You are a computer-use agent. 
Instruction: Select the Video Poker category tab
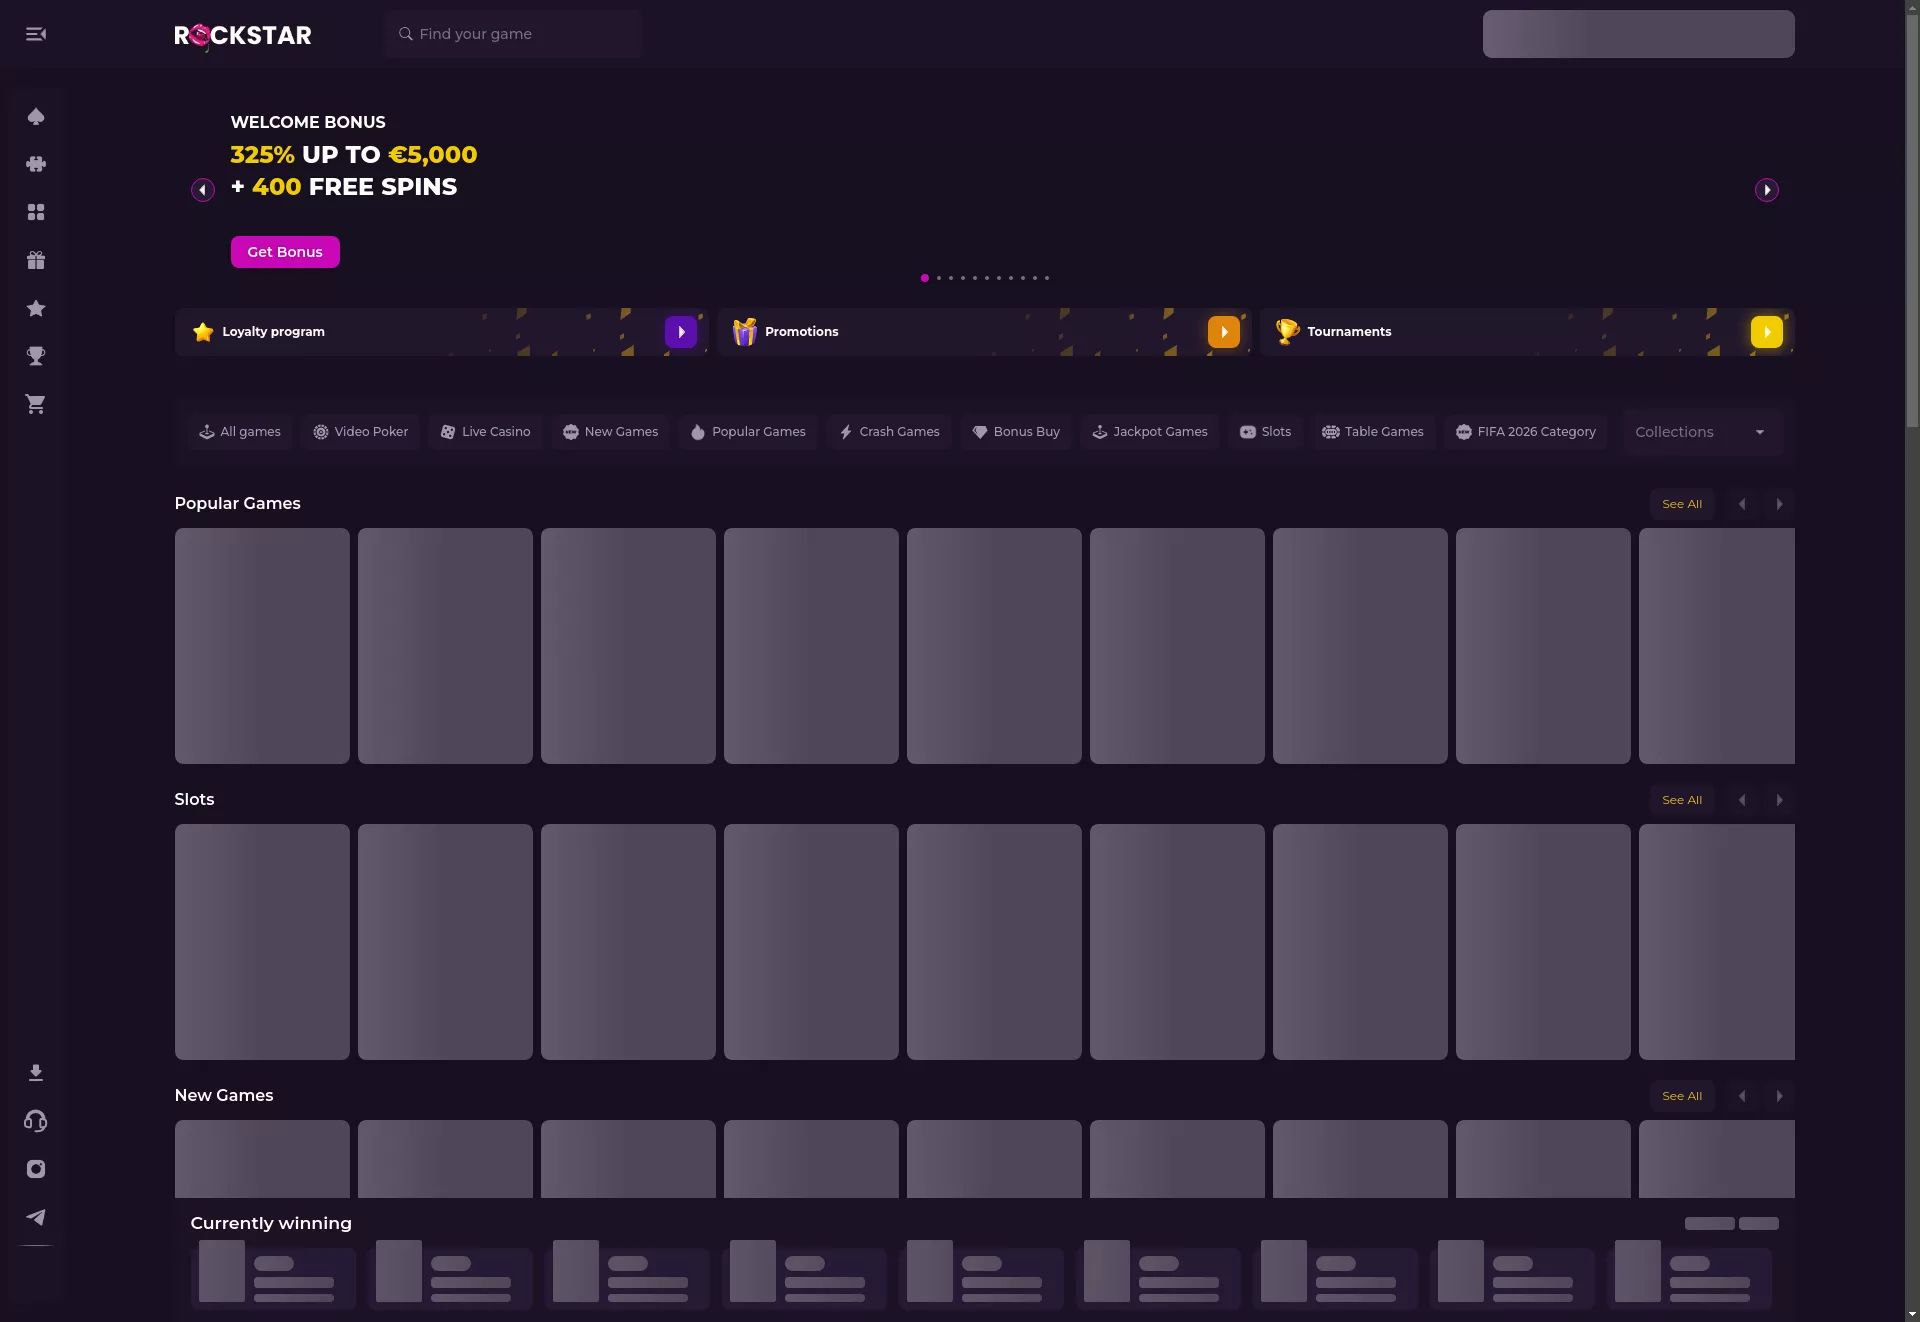coord(361,432)
